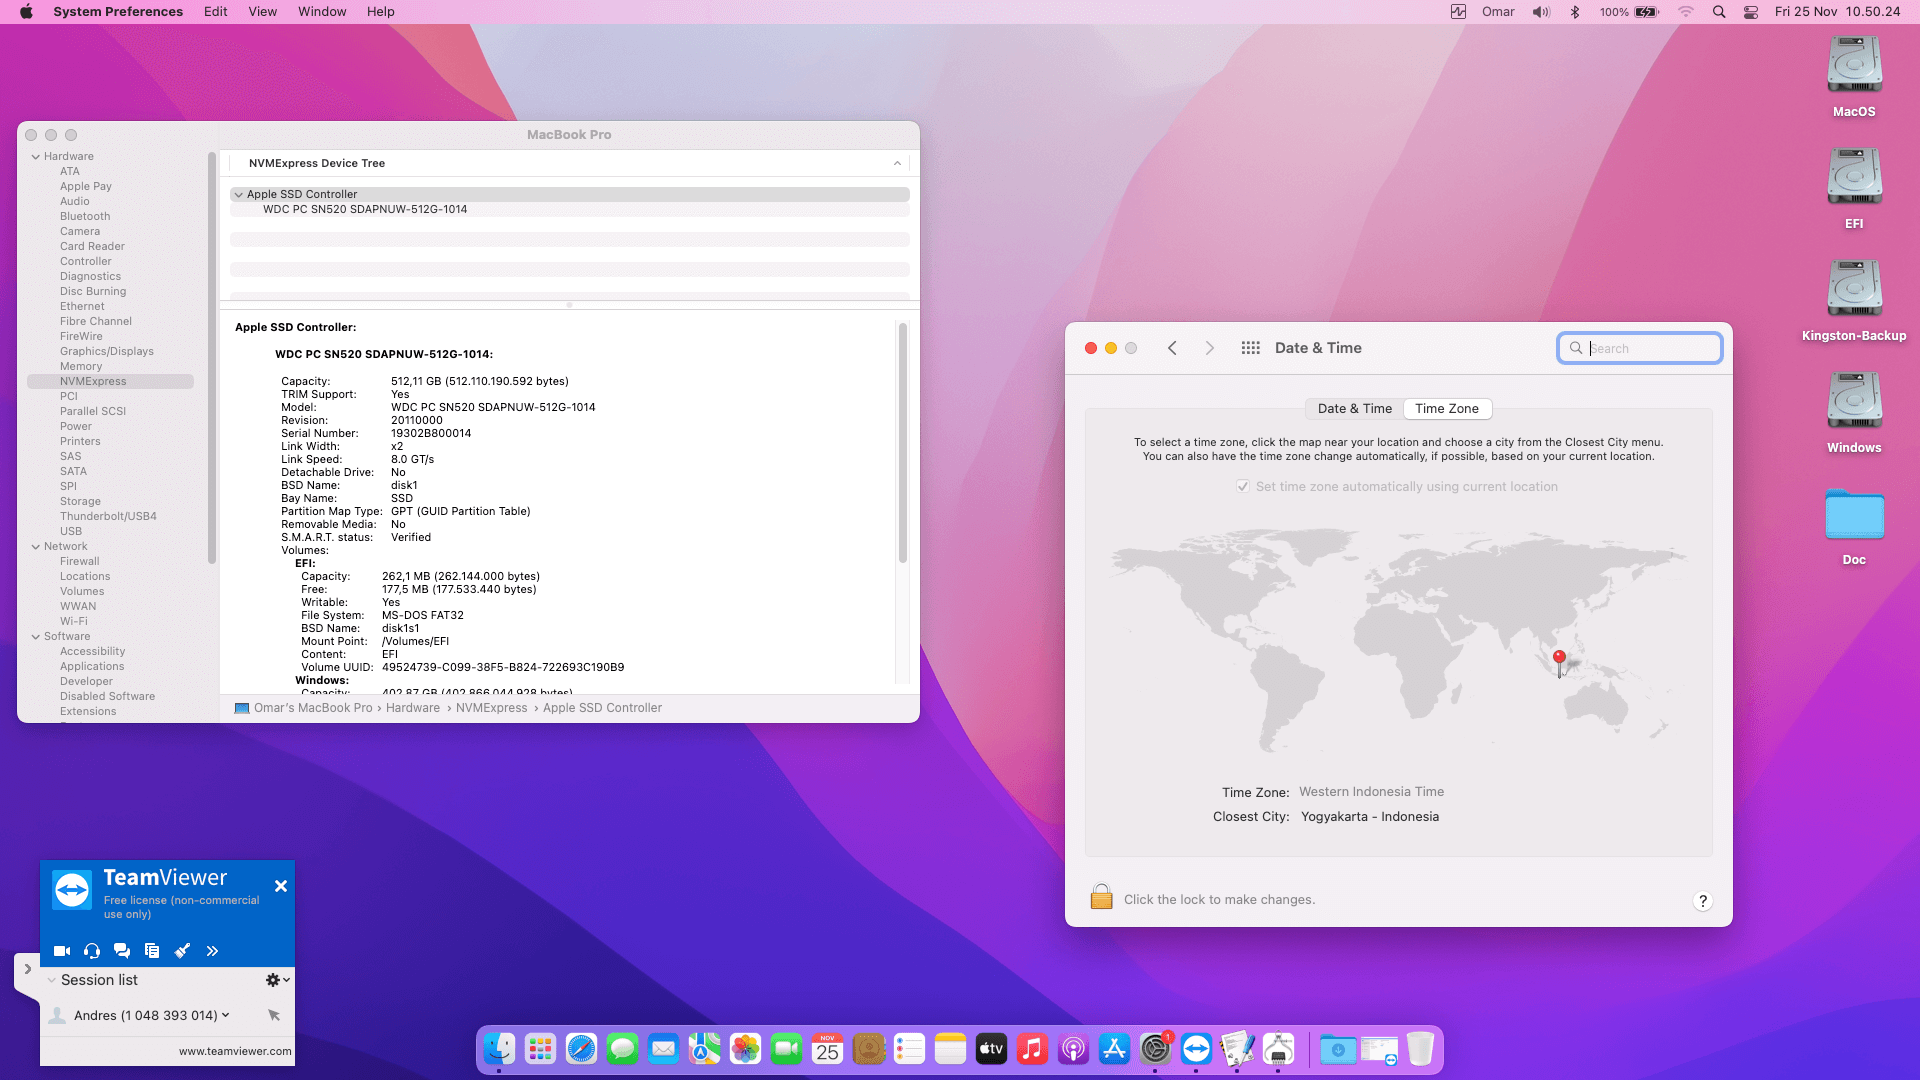Show all preferences grid icon
This screenshot has width=1920, height=1080.
(1250, 348)
